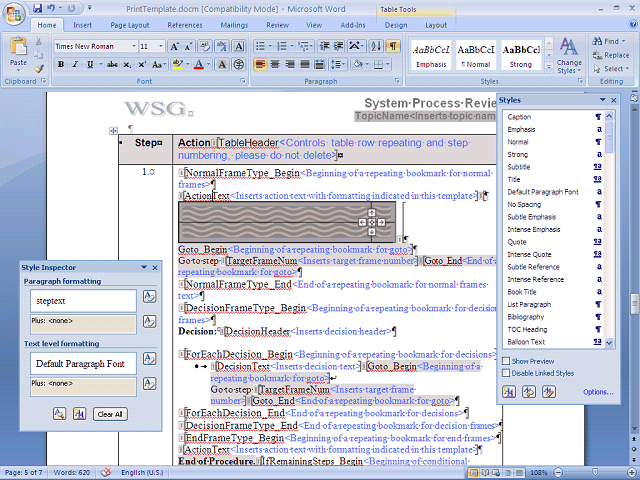
Task: Click New Style icon in Style Inspector
Action: pos(79,413)
